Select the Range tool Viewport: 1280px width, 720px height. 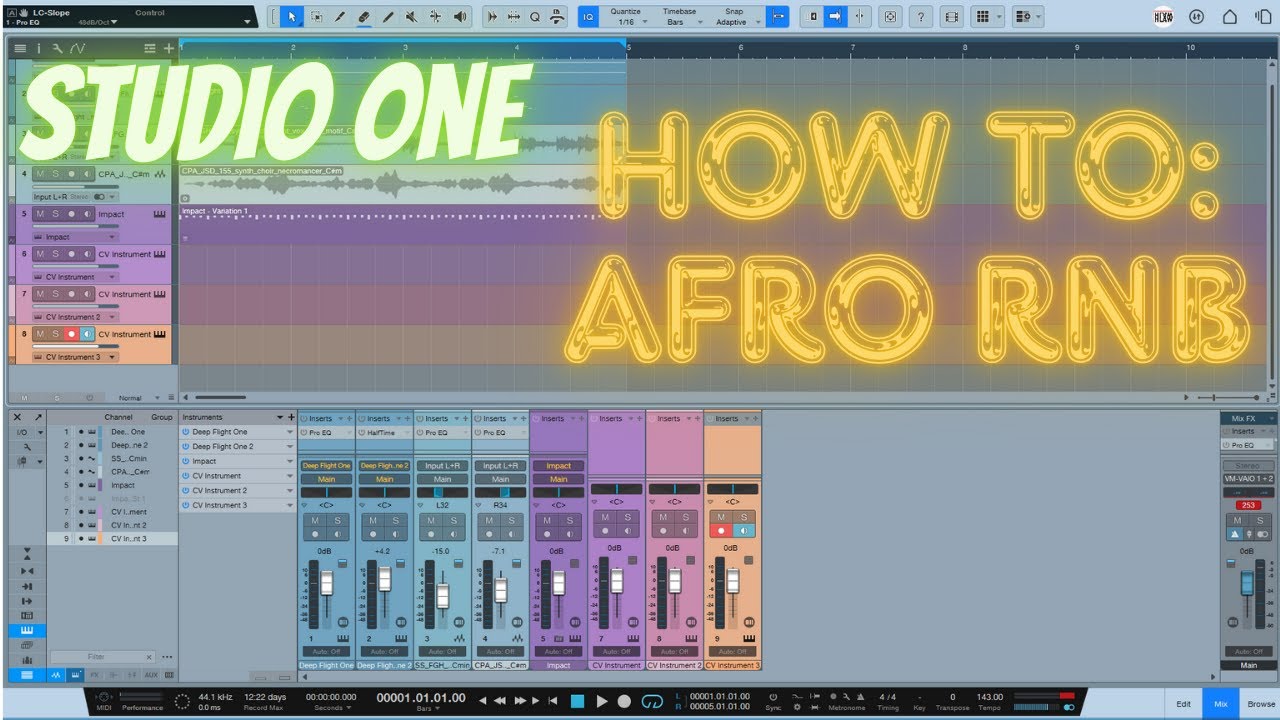[316, 17]
